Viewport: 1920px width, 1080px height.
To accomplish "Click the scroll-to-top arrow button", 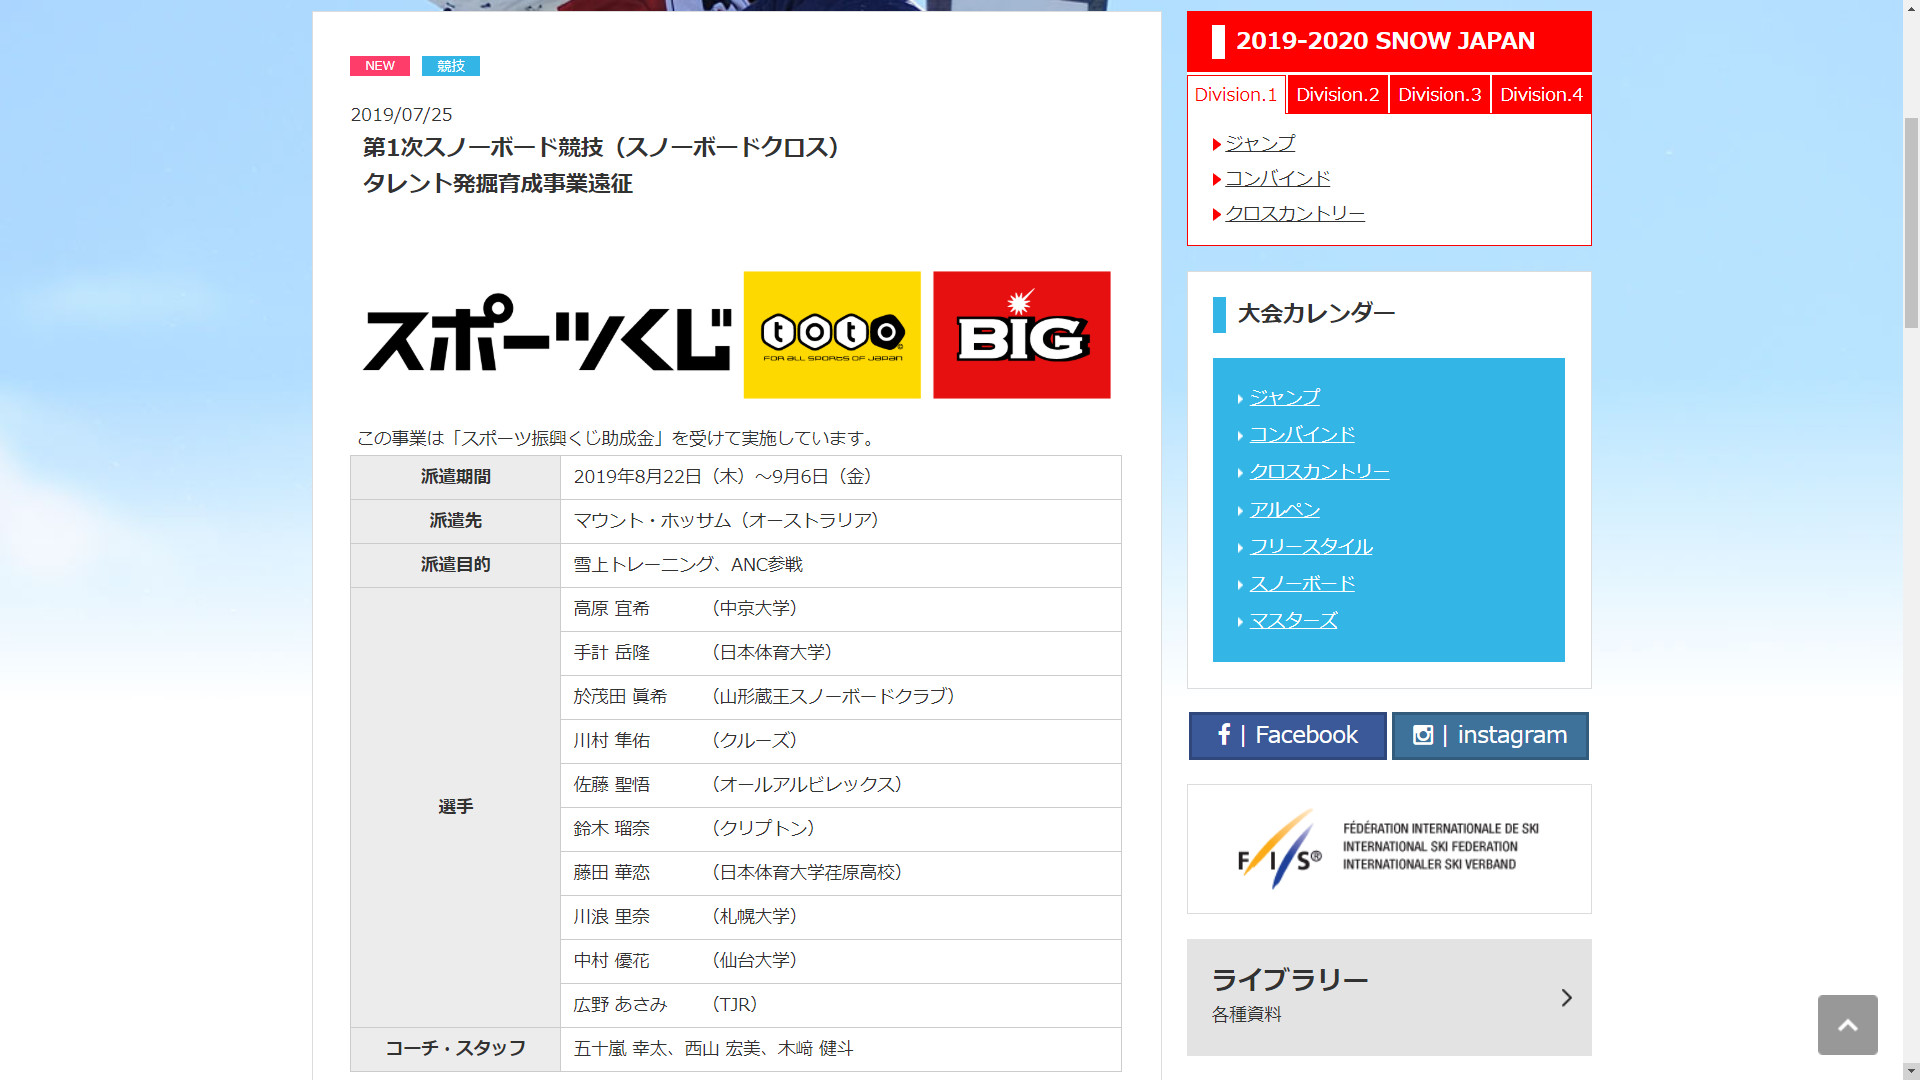I will point(1847,1024).
